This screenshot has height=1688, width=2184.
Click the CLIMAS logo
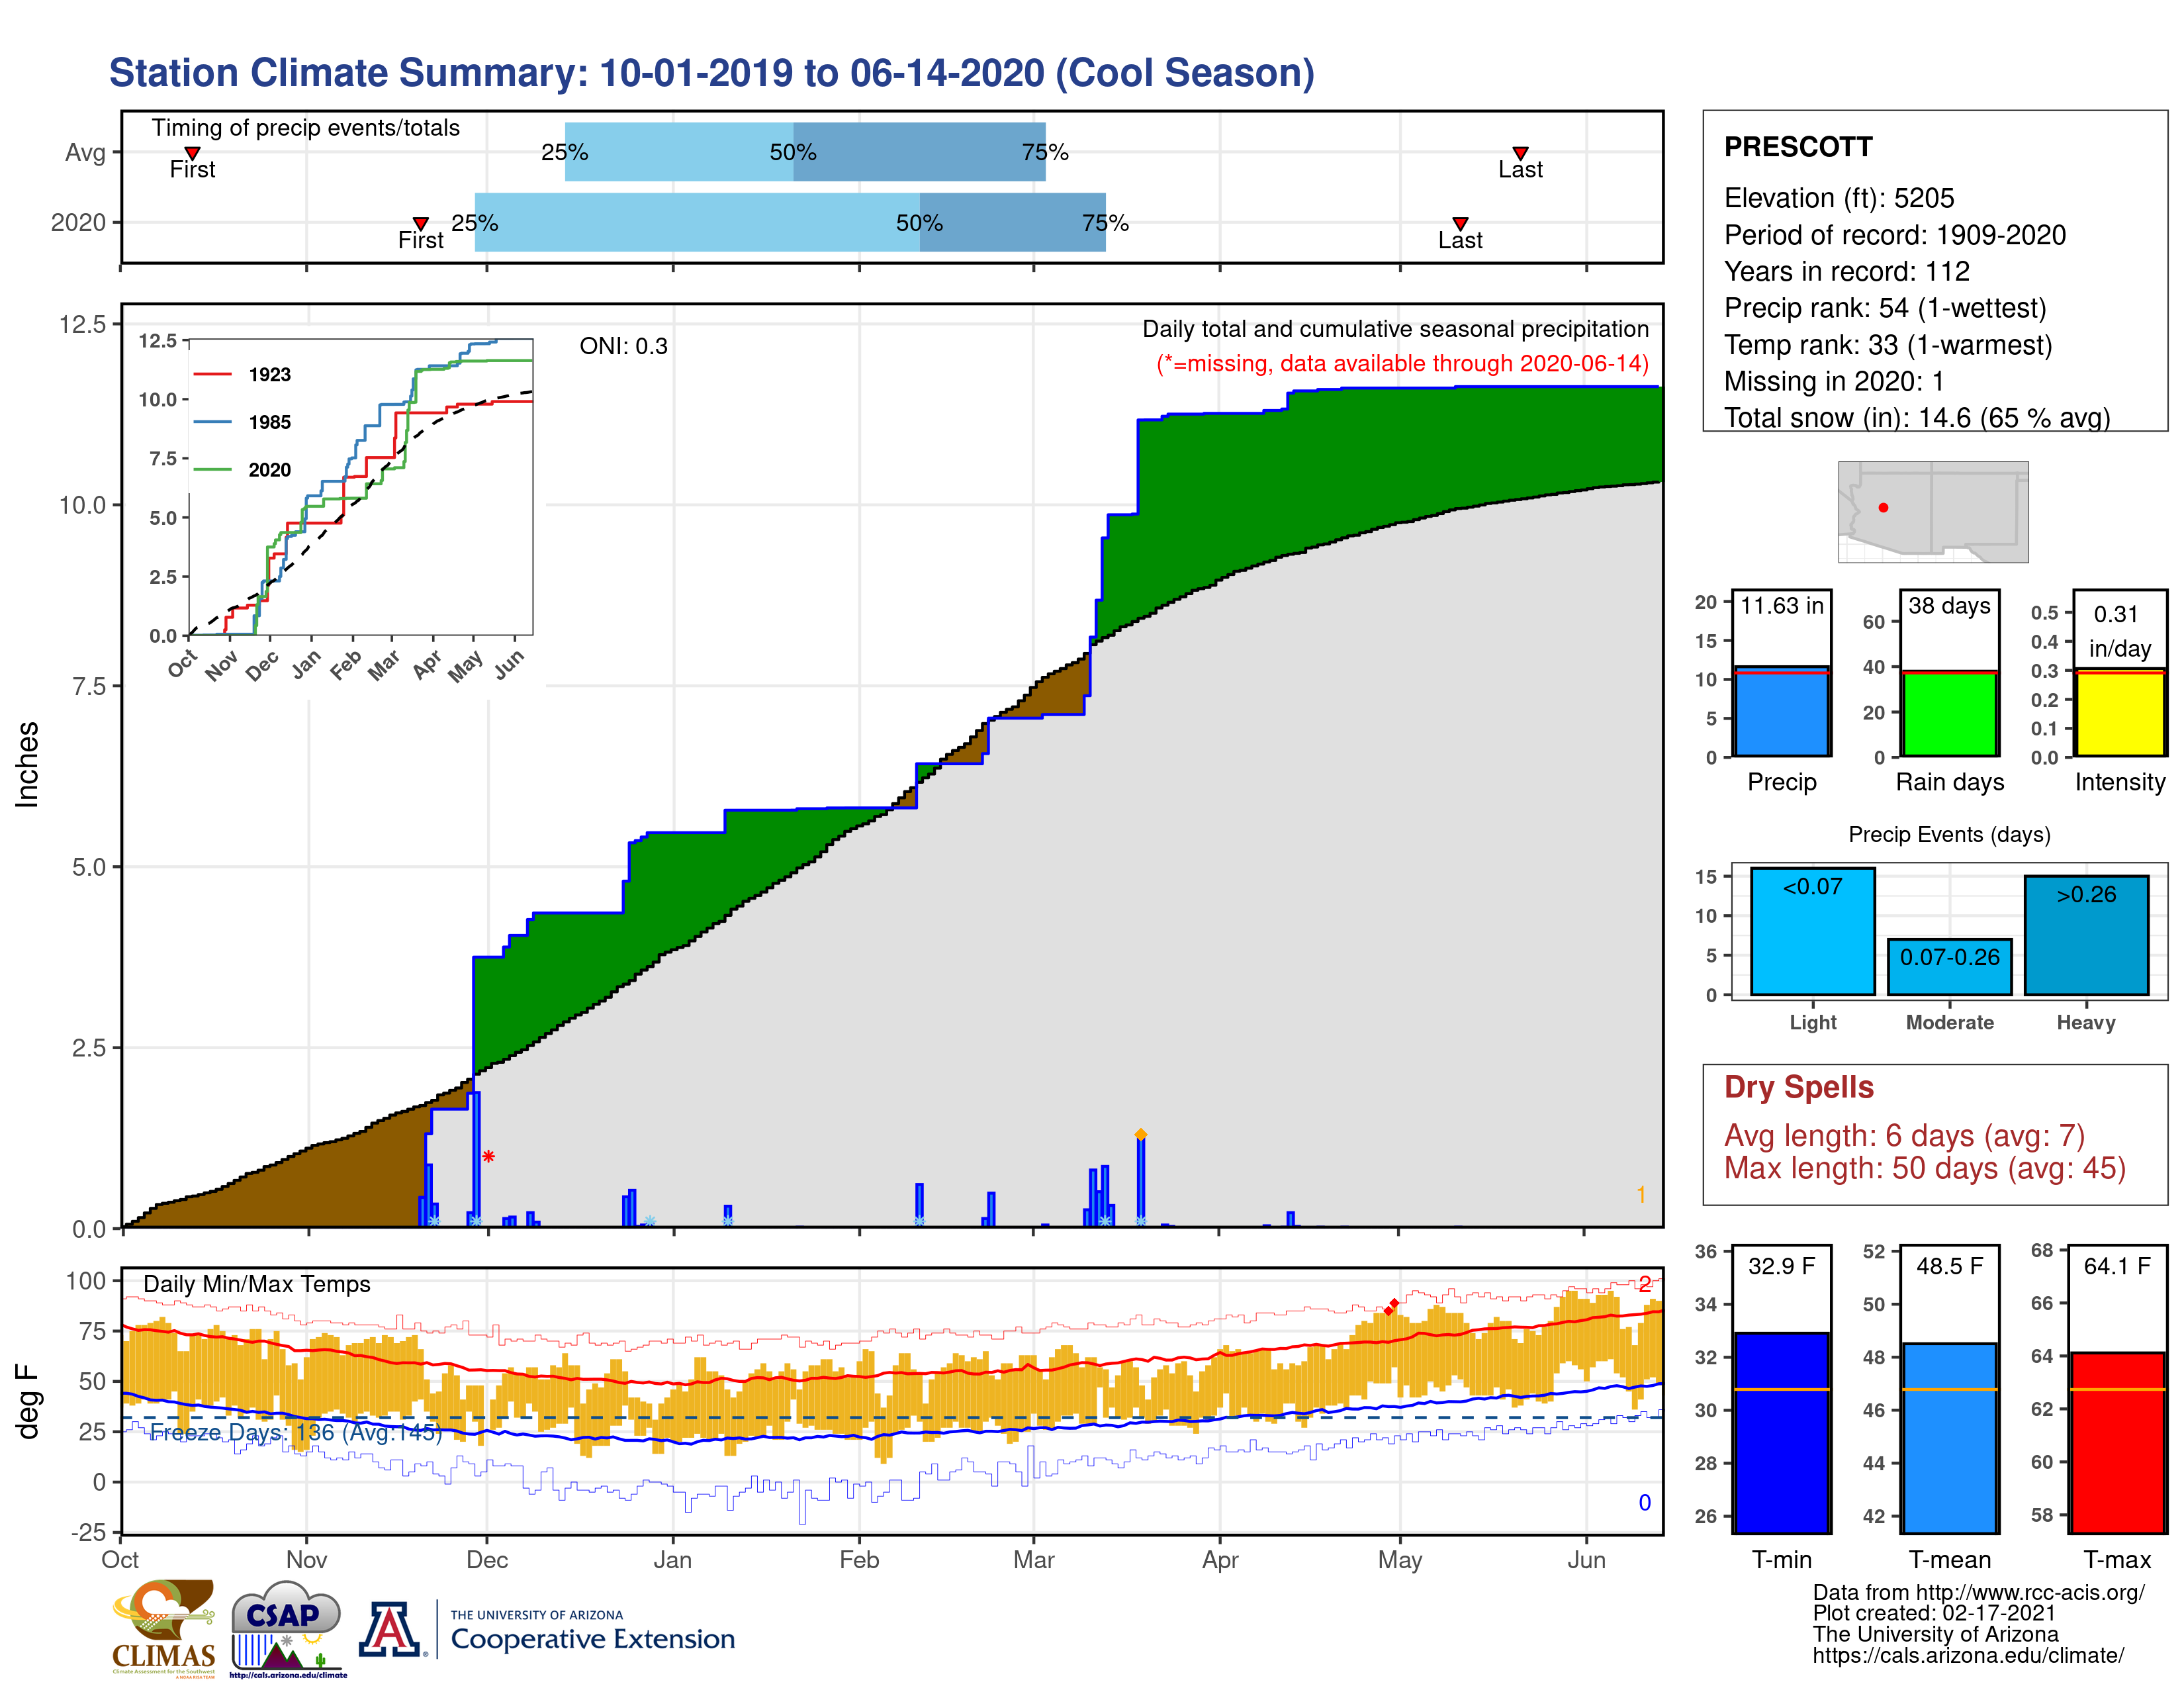click(164, 1628)
